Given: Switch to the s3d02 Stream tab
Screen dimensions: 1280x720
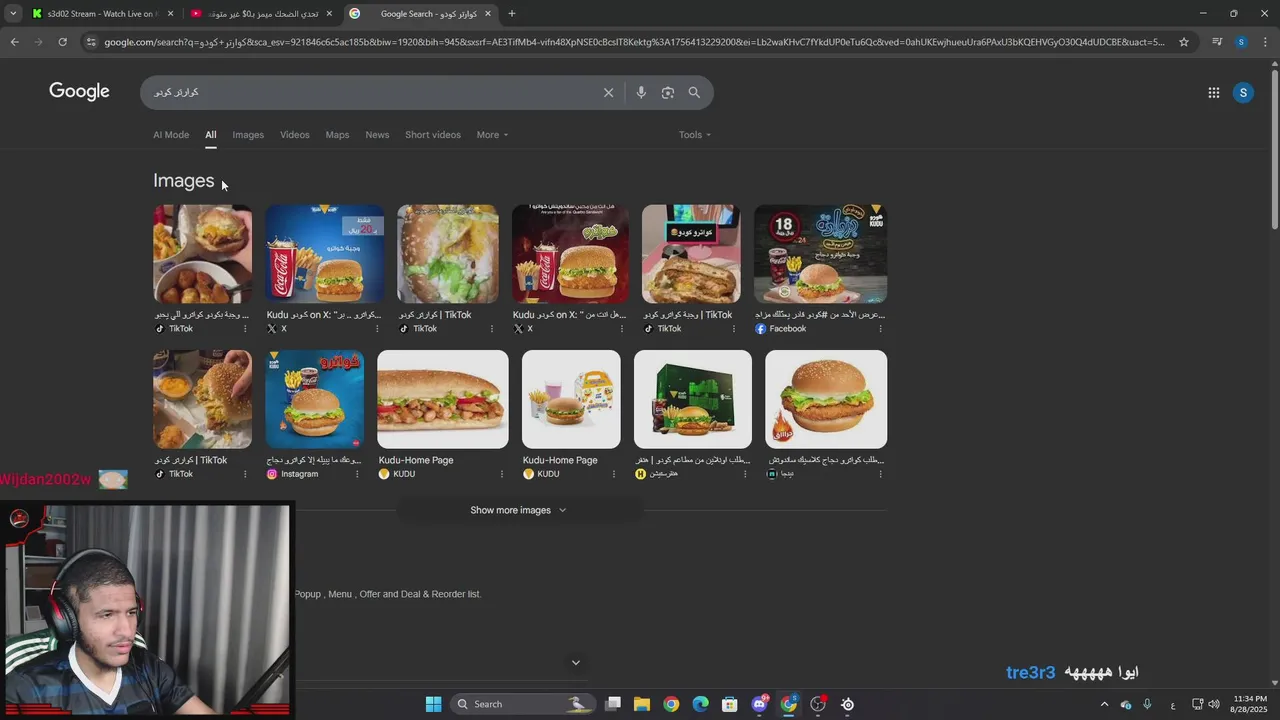Looking at the screenshot, I should pos(100,14).
